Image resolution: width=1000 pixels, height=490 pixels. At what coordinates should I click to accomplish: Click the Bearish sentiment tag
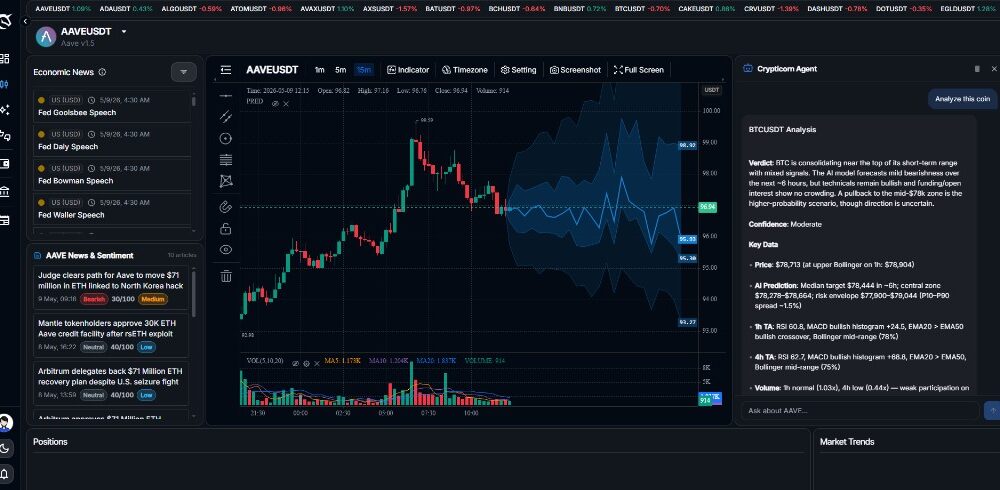coord(94,299)
